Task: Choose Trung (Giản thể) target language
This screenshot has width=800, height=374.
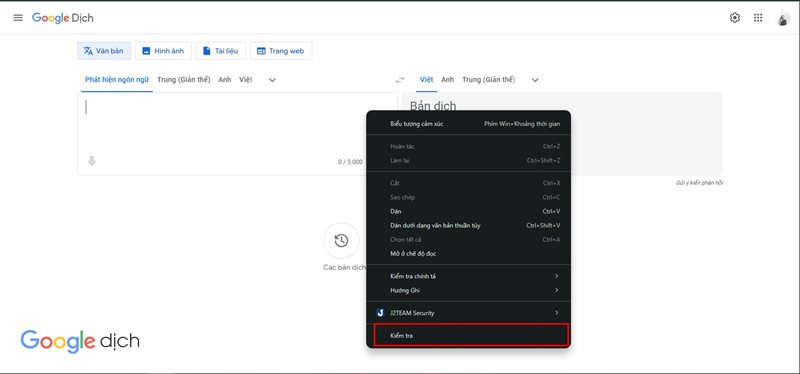Action: click(x=489, y=80)
